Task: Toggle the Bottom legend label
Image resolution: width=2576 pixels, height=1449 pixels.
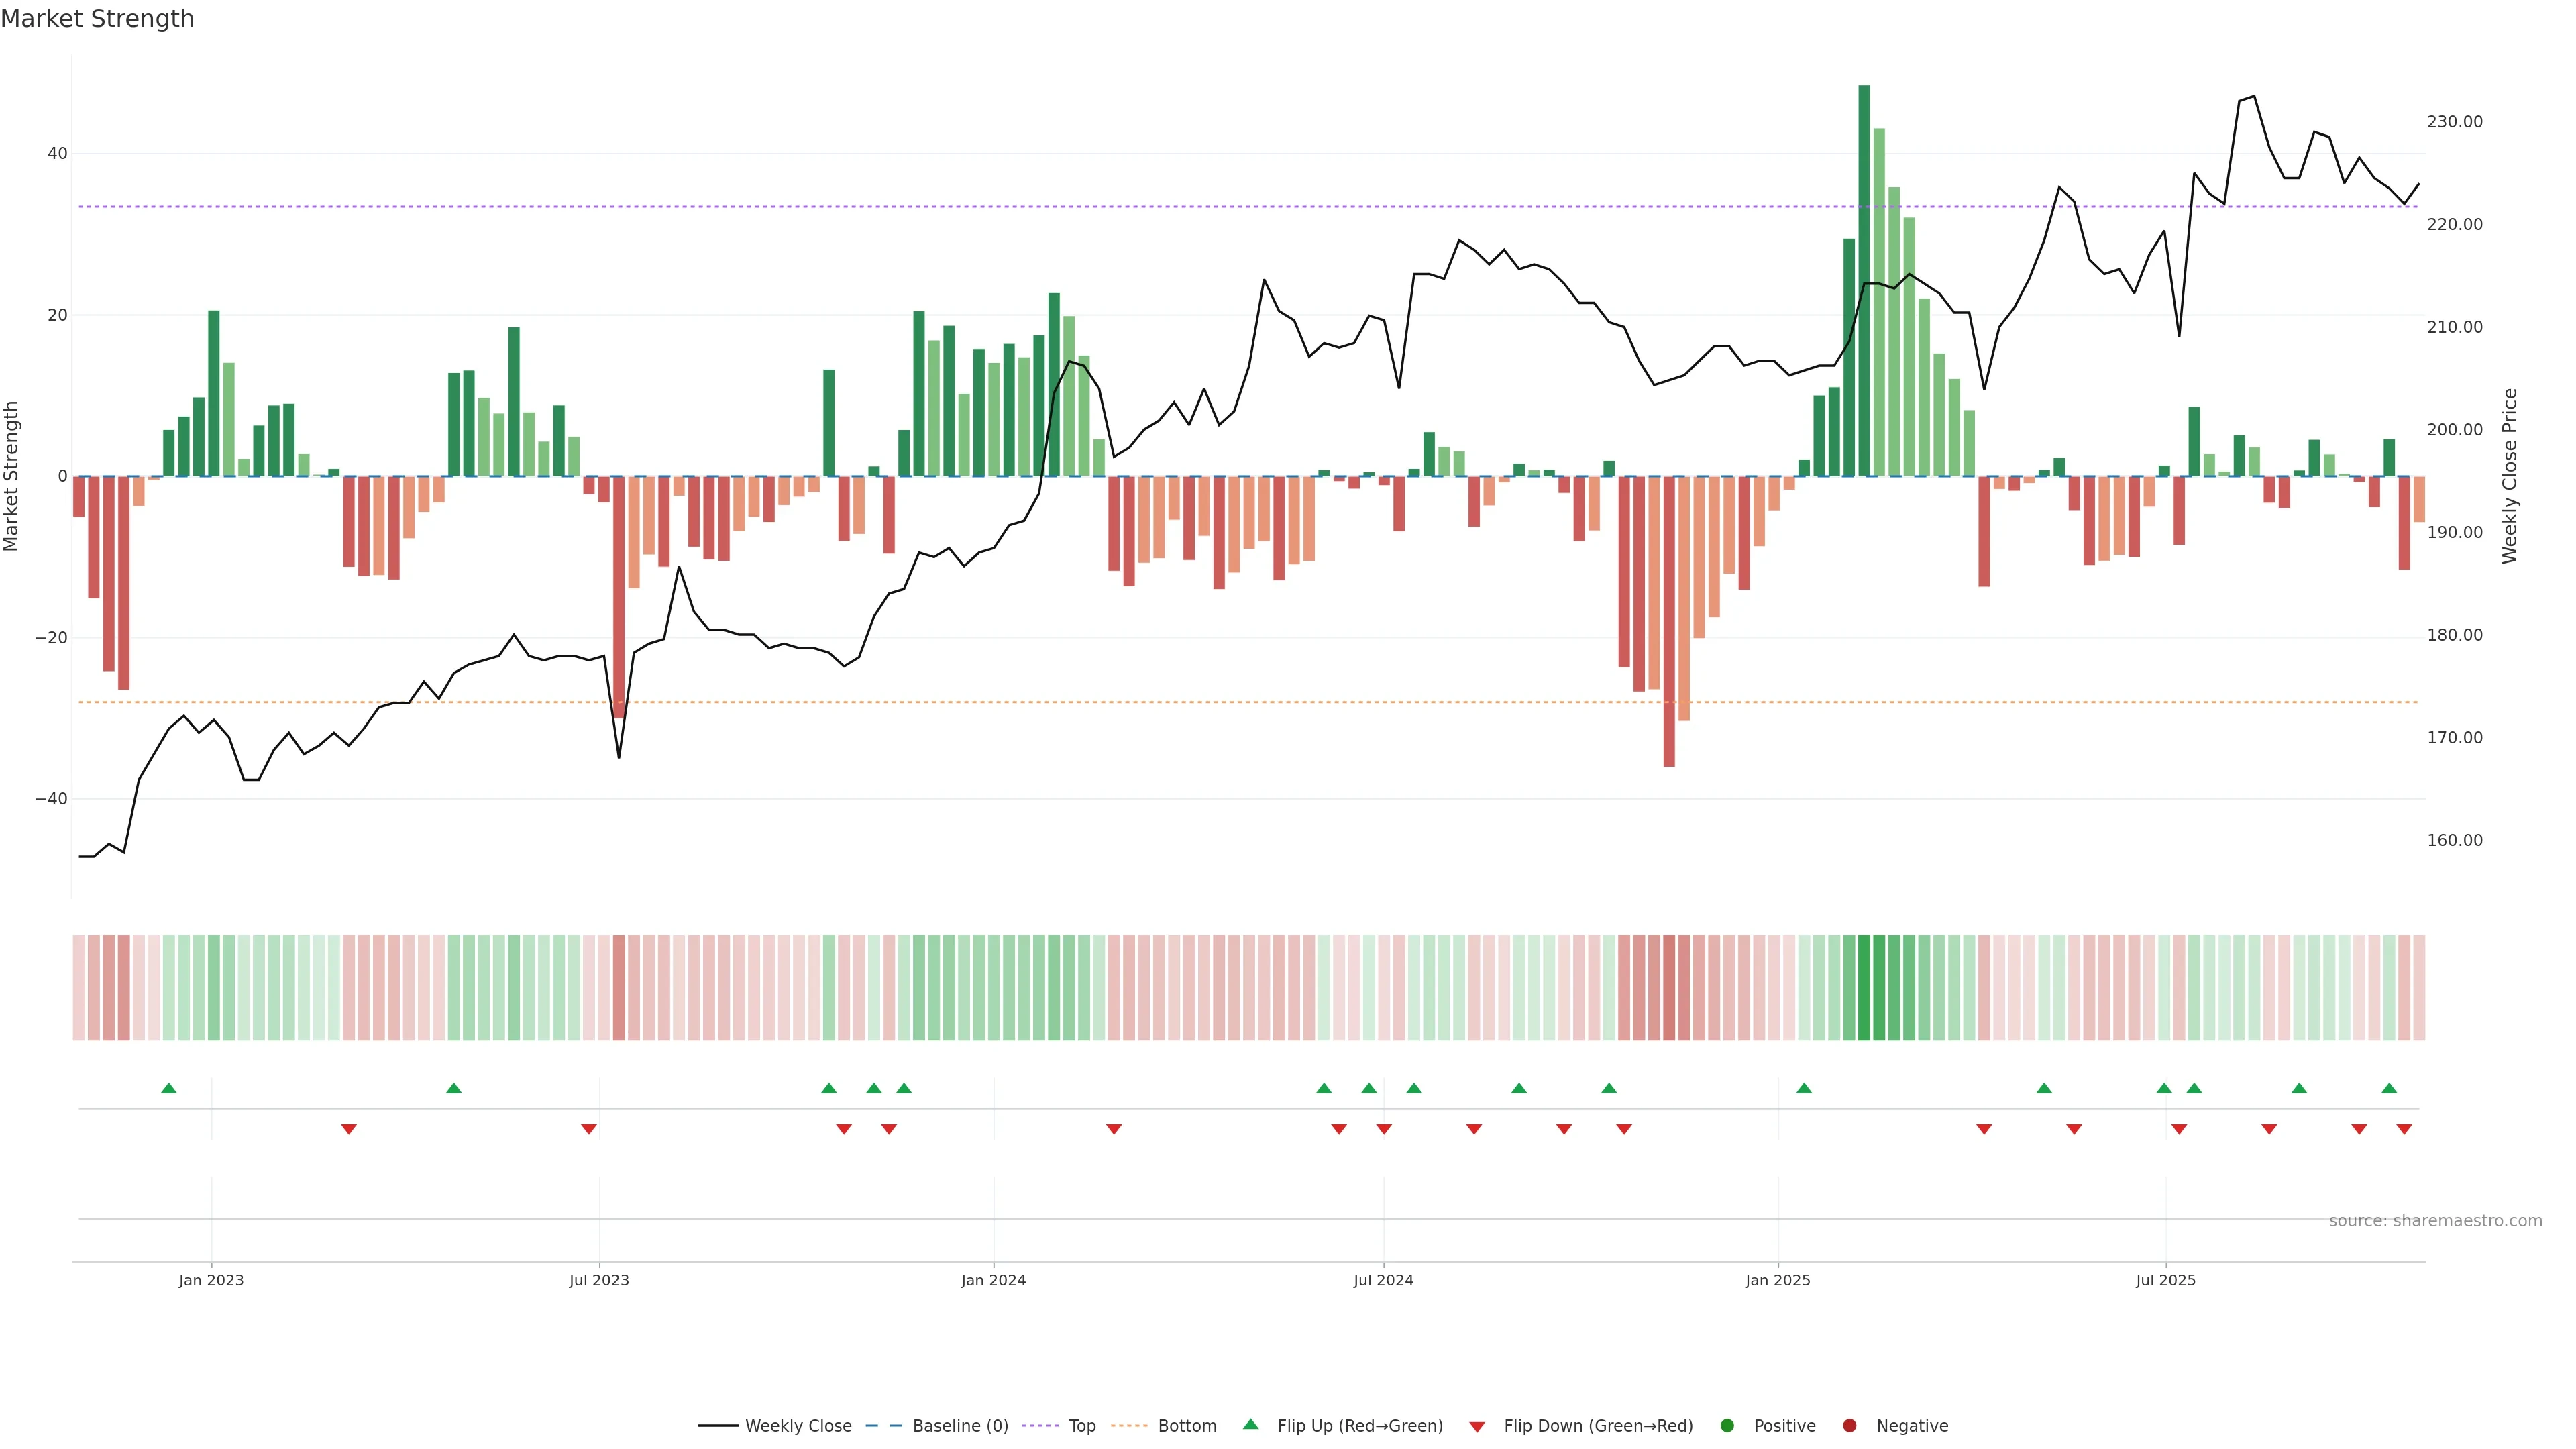Action: click(x=1187, y=1426)
